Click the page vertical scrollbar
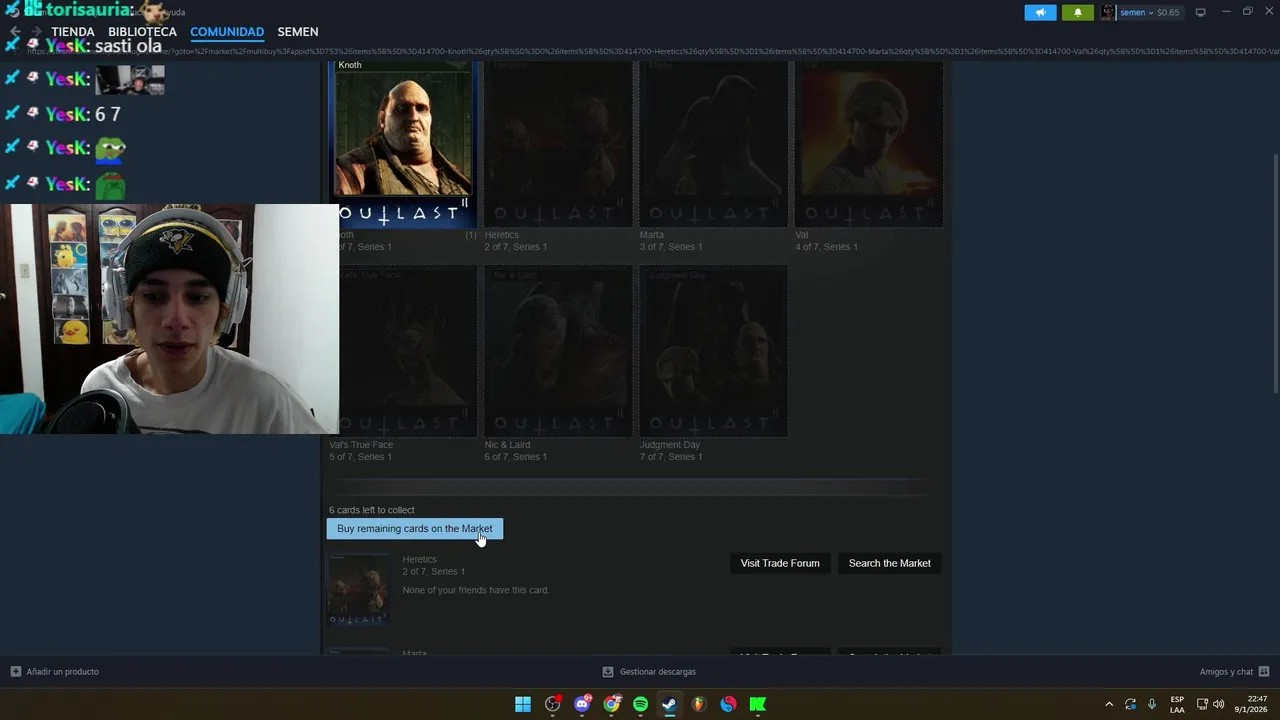The image size is (1280, 720). [1275, 275]
